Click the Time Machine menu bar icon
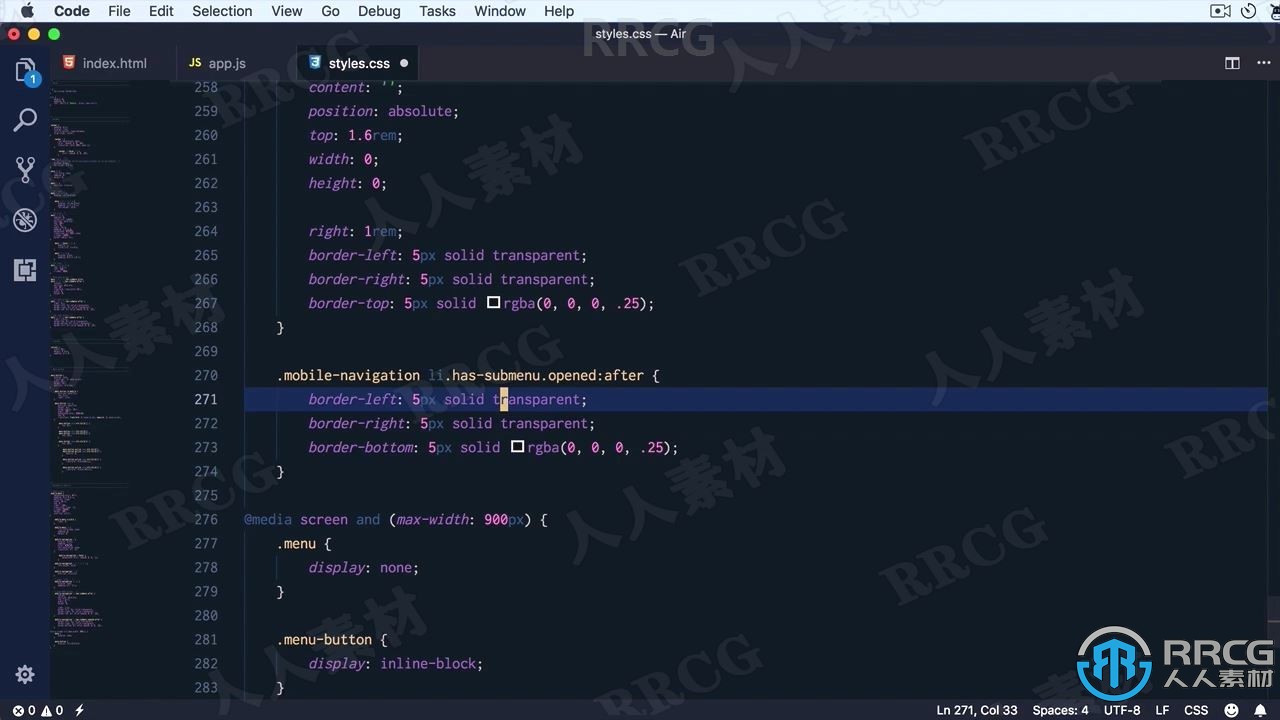The image size is (1280, 720). pyautogui.click(x=1249, y=11)
